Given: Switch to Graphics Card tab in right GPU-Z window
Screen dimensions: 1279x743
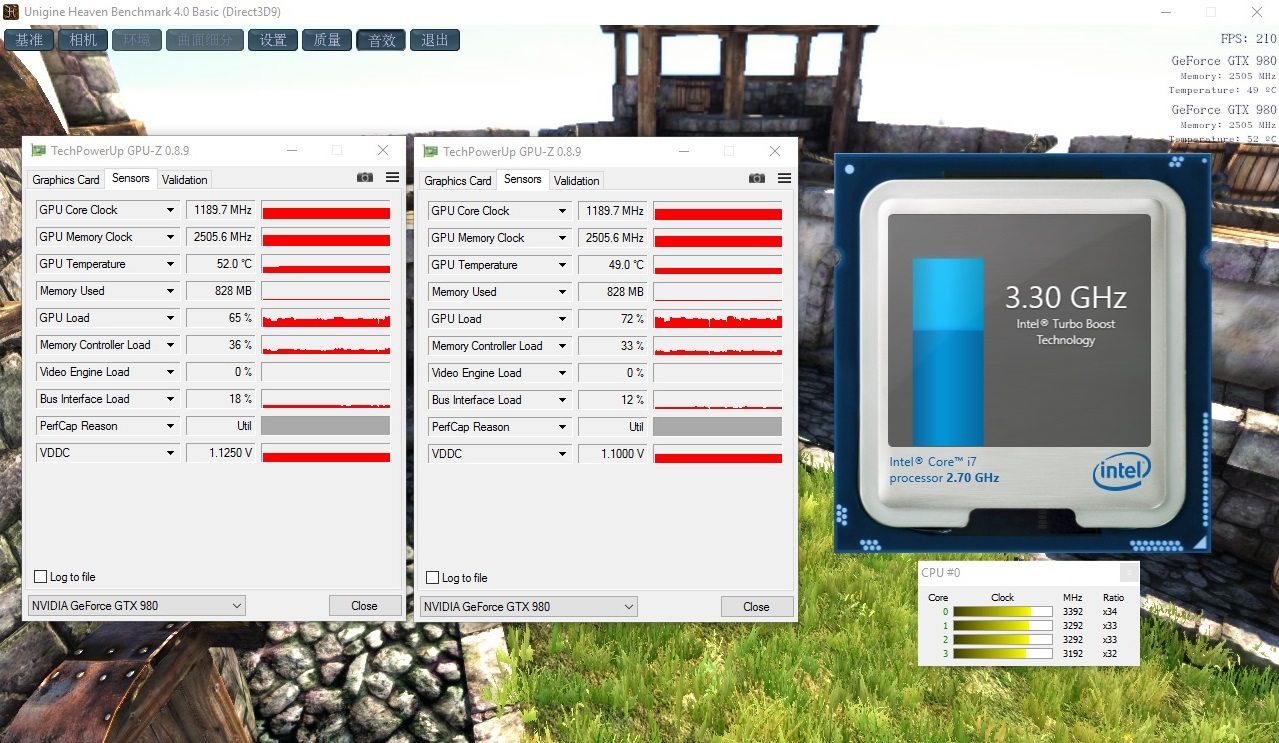Looking at the screenshot, I should click(458, 181).
